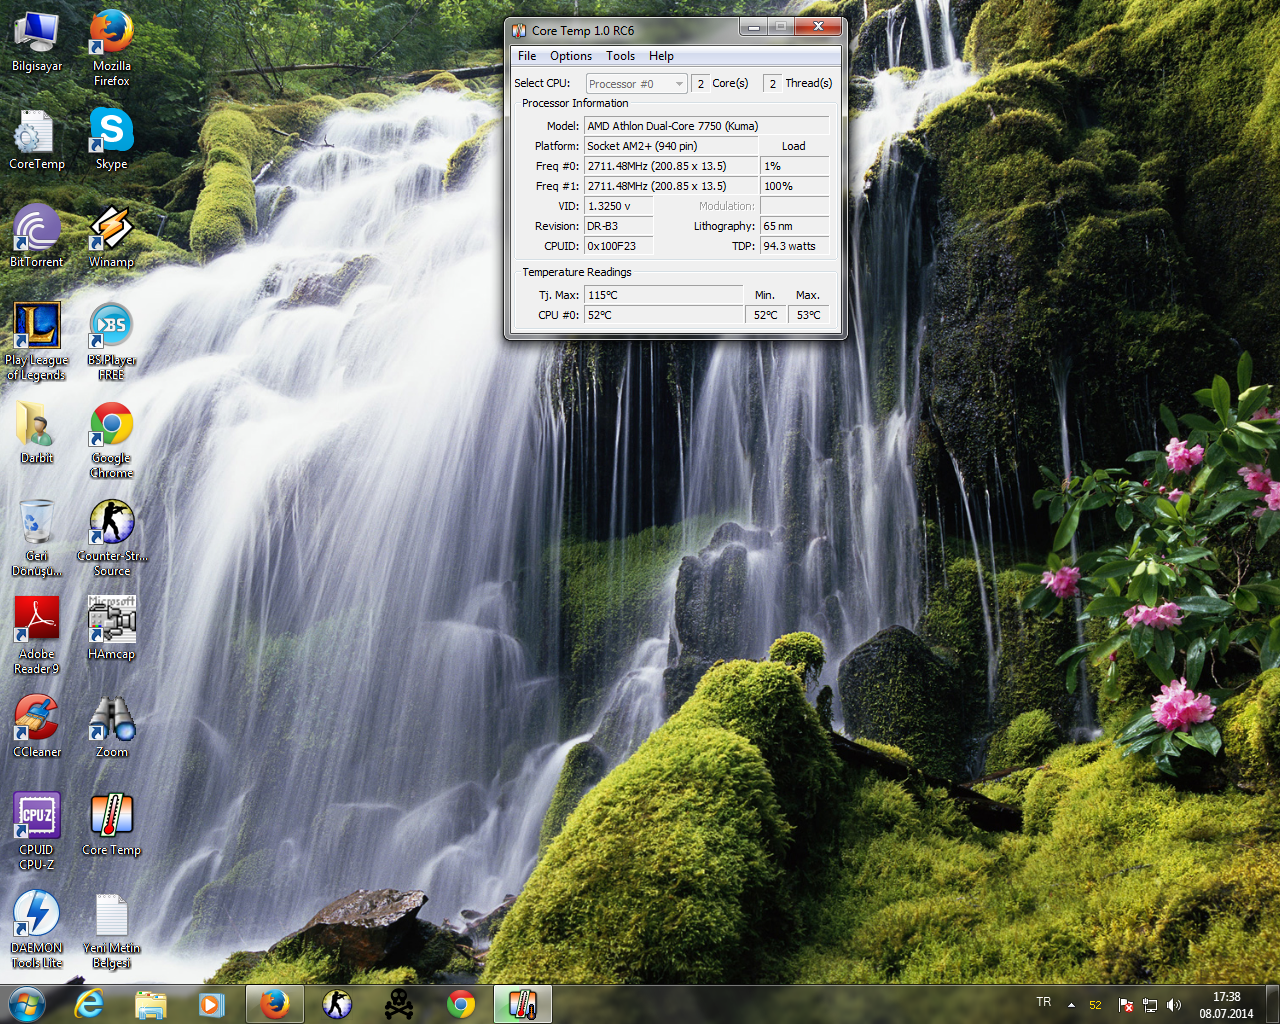Screen dimensions: 1280x1024
Task: Click the Counter-Strike taskbar icon
Action: (x=337, y=1004)
